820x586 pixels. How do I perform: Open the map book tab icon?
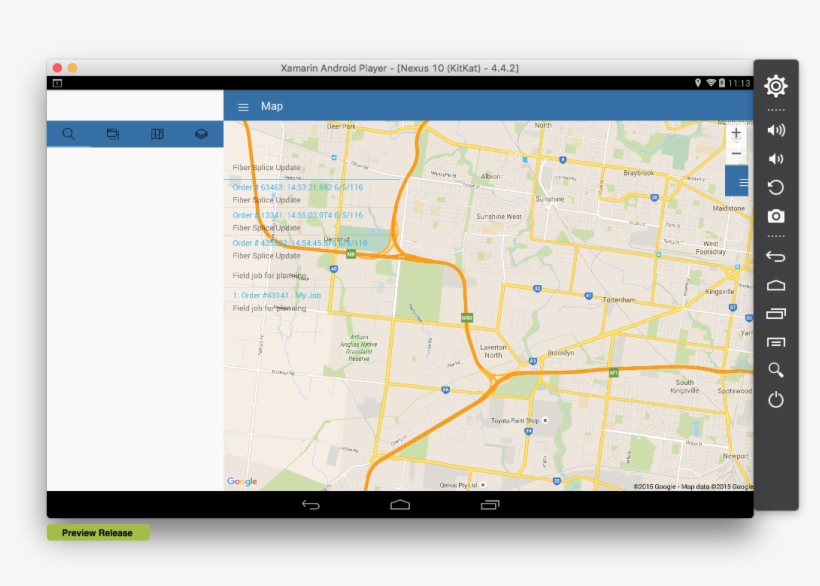click(157, 134)
